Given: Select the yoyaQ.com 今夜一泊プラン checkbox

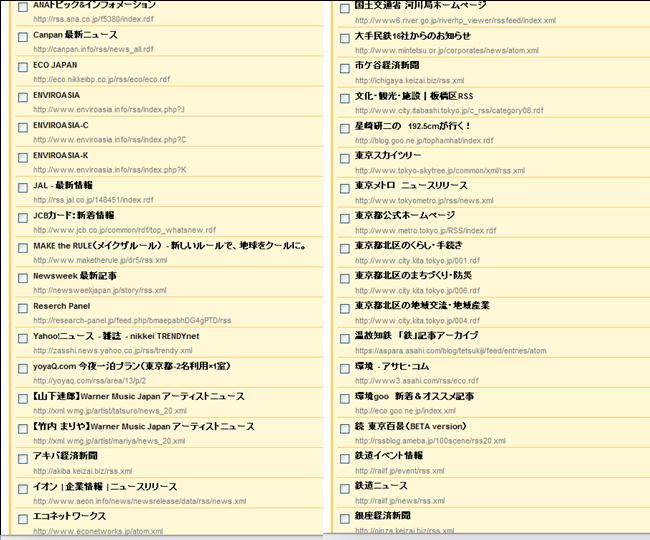Looking at the screenshot, I should (x=23, y=368).
